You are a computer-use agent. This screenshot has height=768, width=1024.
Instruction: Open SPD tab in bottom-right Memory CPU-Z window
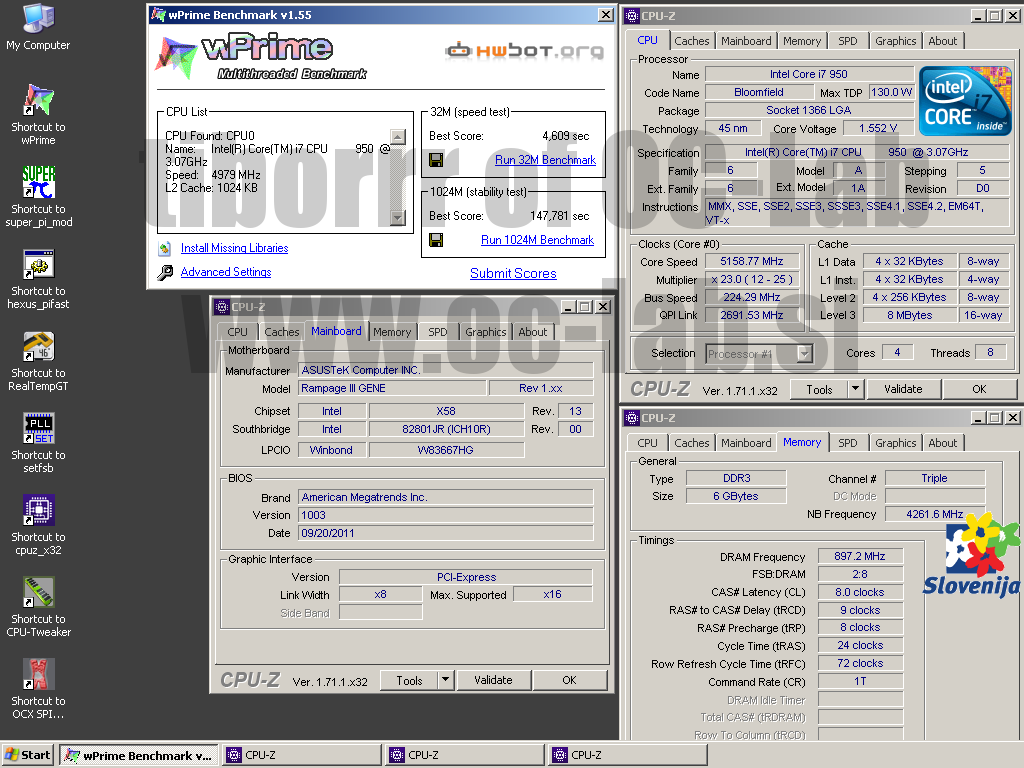pyautogui.click(x=848, y=443)
